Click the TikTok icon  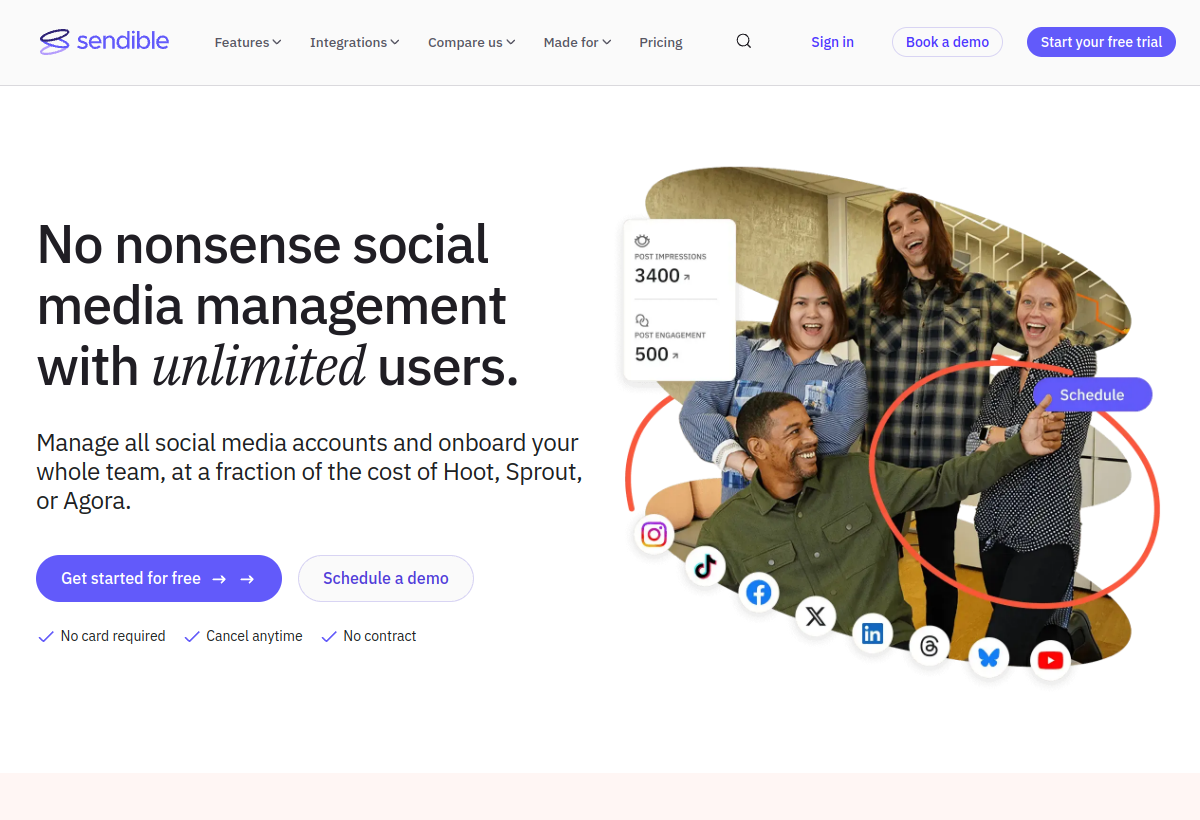pyautogui.click(x=705, y=566)
